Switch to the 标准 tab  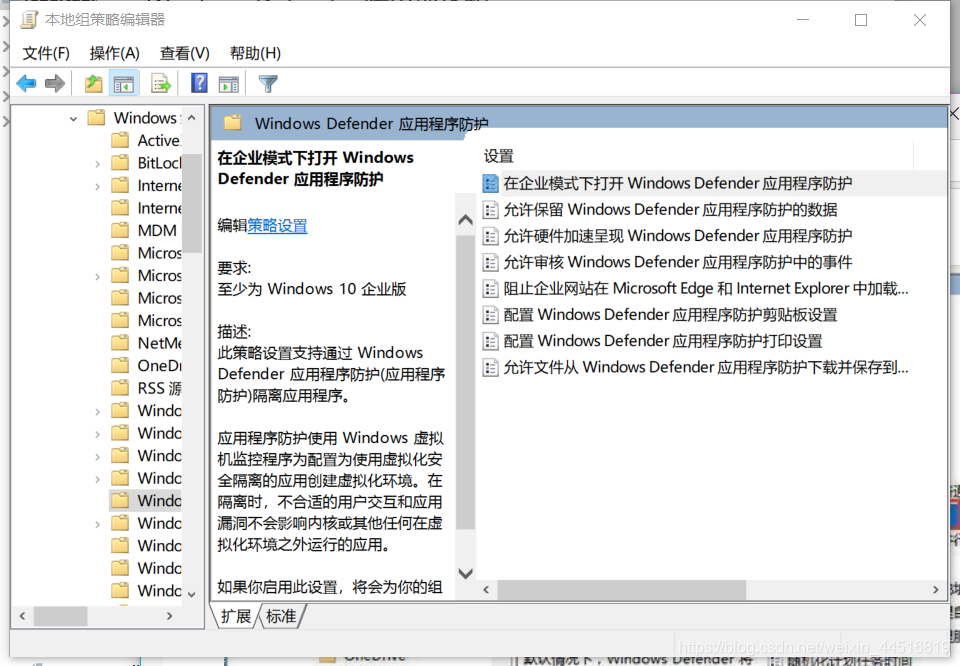(x=281, y=616)
